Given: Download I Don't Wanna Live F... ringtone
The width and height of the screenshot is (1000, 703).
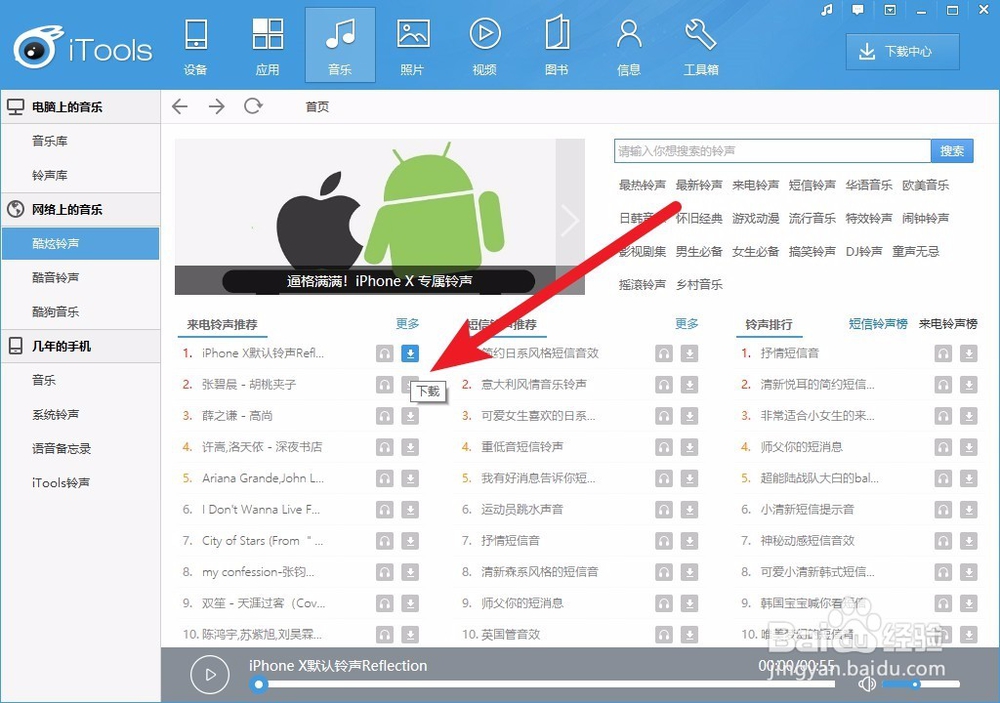Looking at the screenshot, I should tap(410, 509).
